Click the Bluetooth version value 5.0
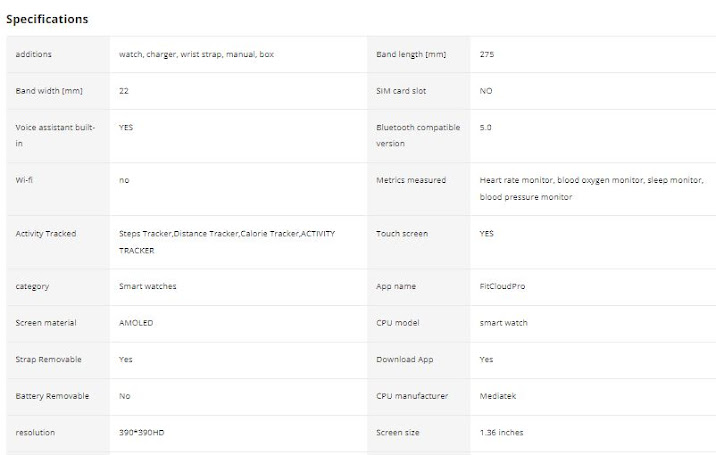This screenshot has width=716, height=455. coord(486,128)
